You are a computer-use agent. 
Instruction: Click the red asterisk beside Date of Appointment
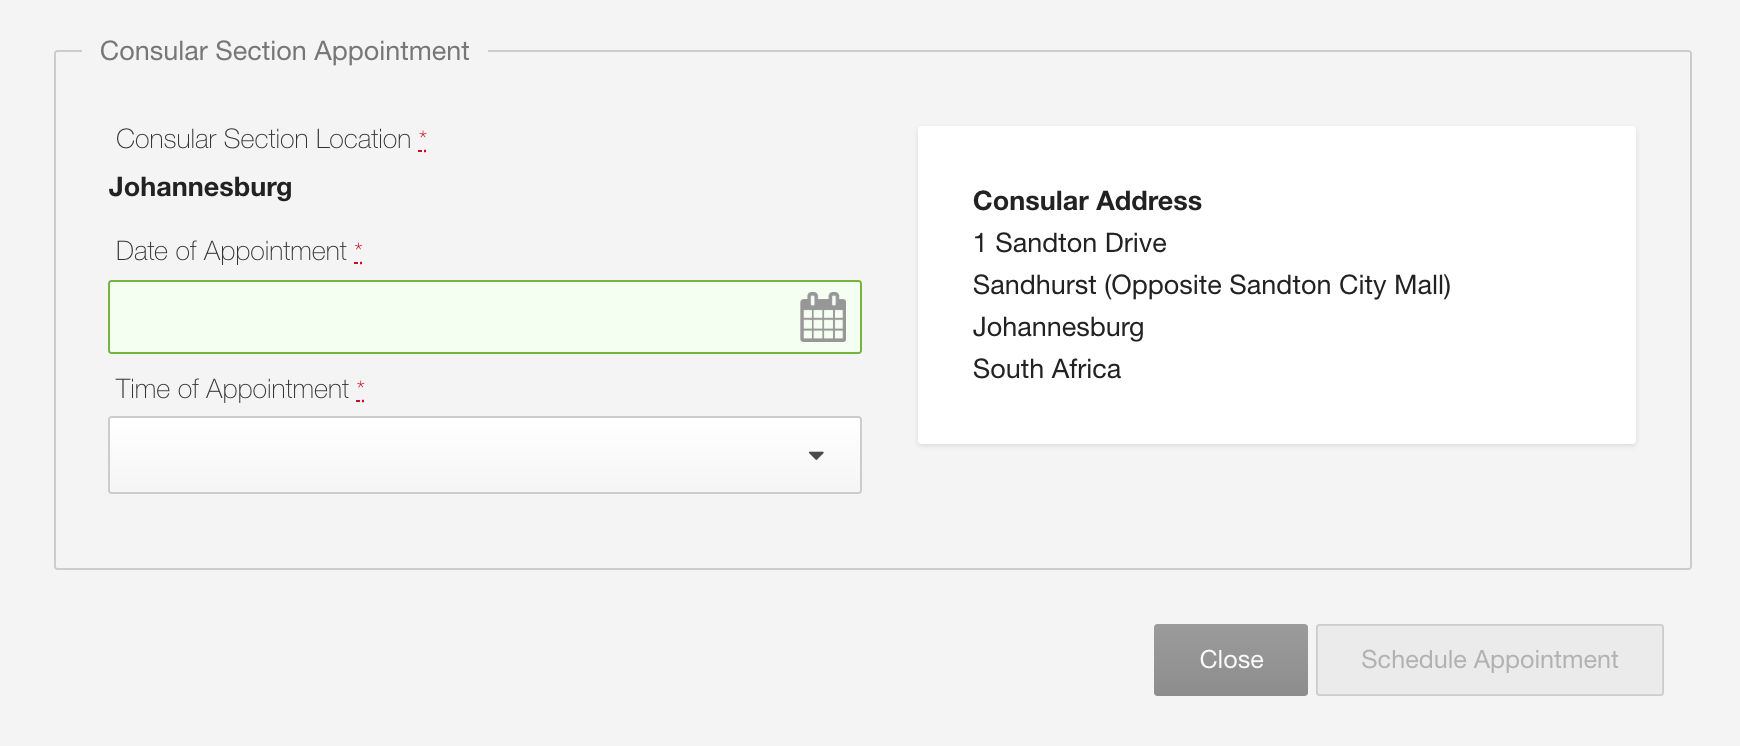pyautogui.click(x=358, y=251)
